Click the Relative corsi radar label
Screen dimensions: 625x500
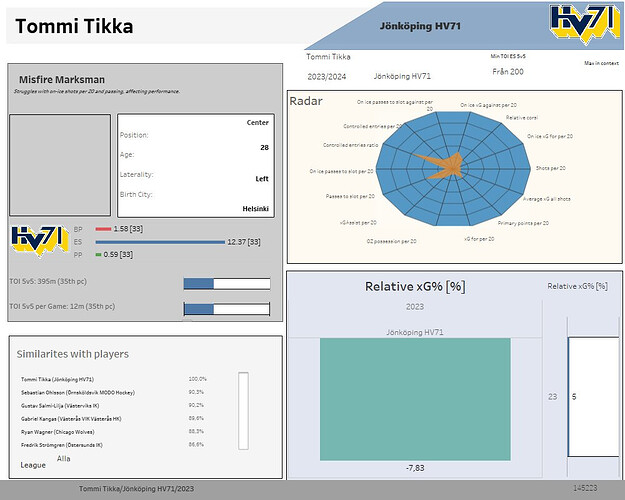coord(522,118)
